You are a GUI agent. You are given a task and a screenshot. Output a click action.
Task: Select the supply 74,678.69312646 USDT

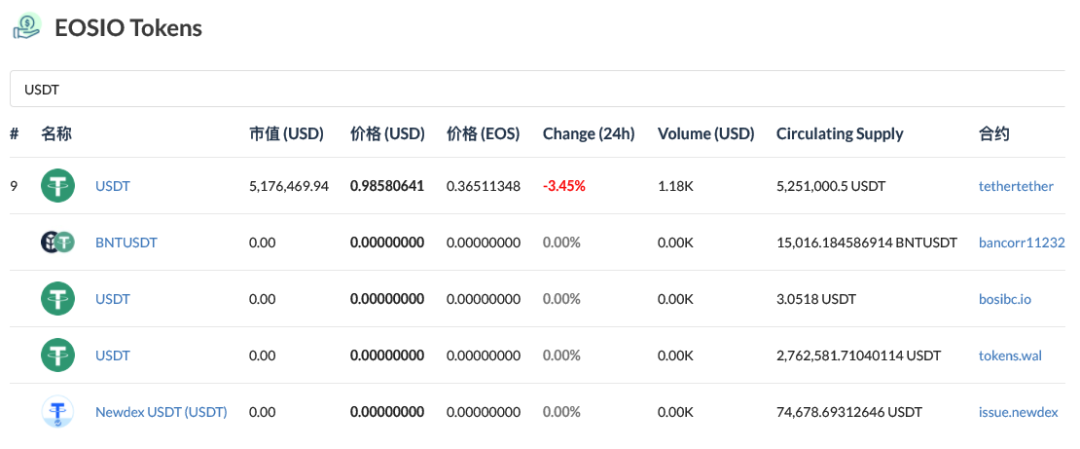click(849, 412)
